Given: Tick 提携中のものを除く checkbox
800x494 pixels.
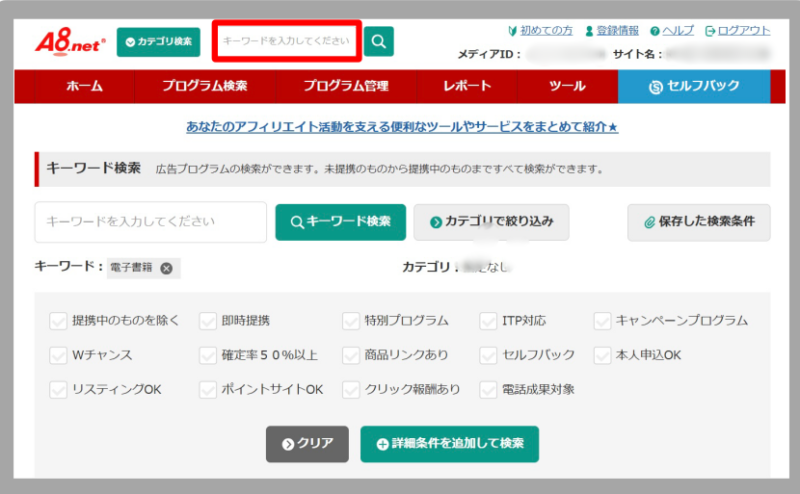Looking at the screenshot, I should pyautogui.click(x=58, y=321).
